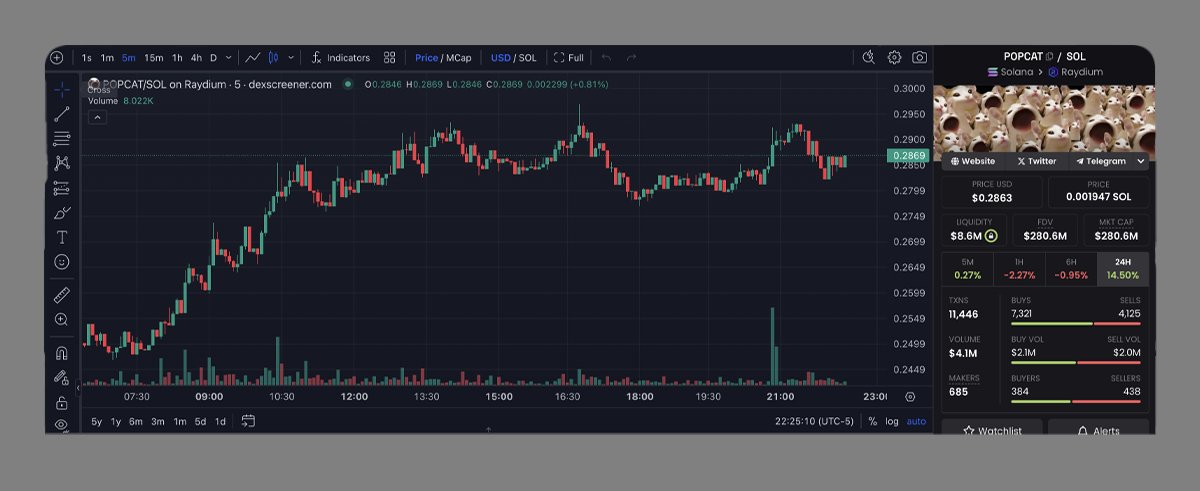Select the ruler measure tool
The width and height of the screenshot is (1200, 491).
(x=62, y=295)
